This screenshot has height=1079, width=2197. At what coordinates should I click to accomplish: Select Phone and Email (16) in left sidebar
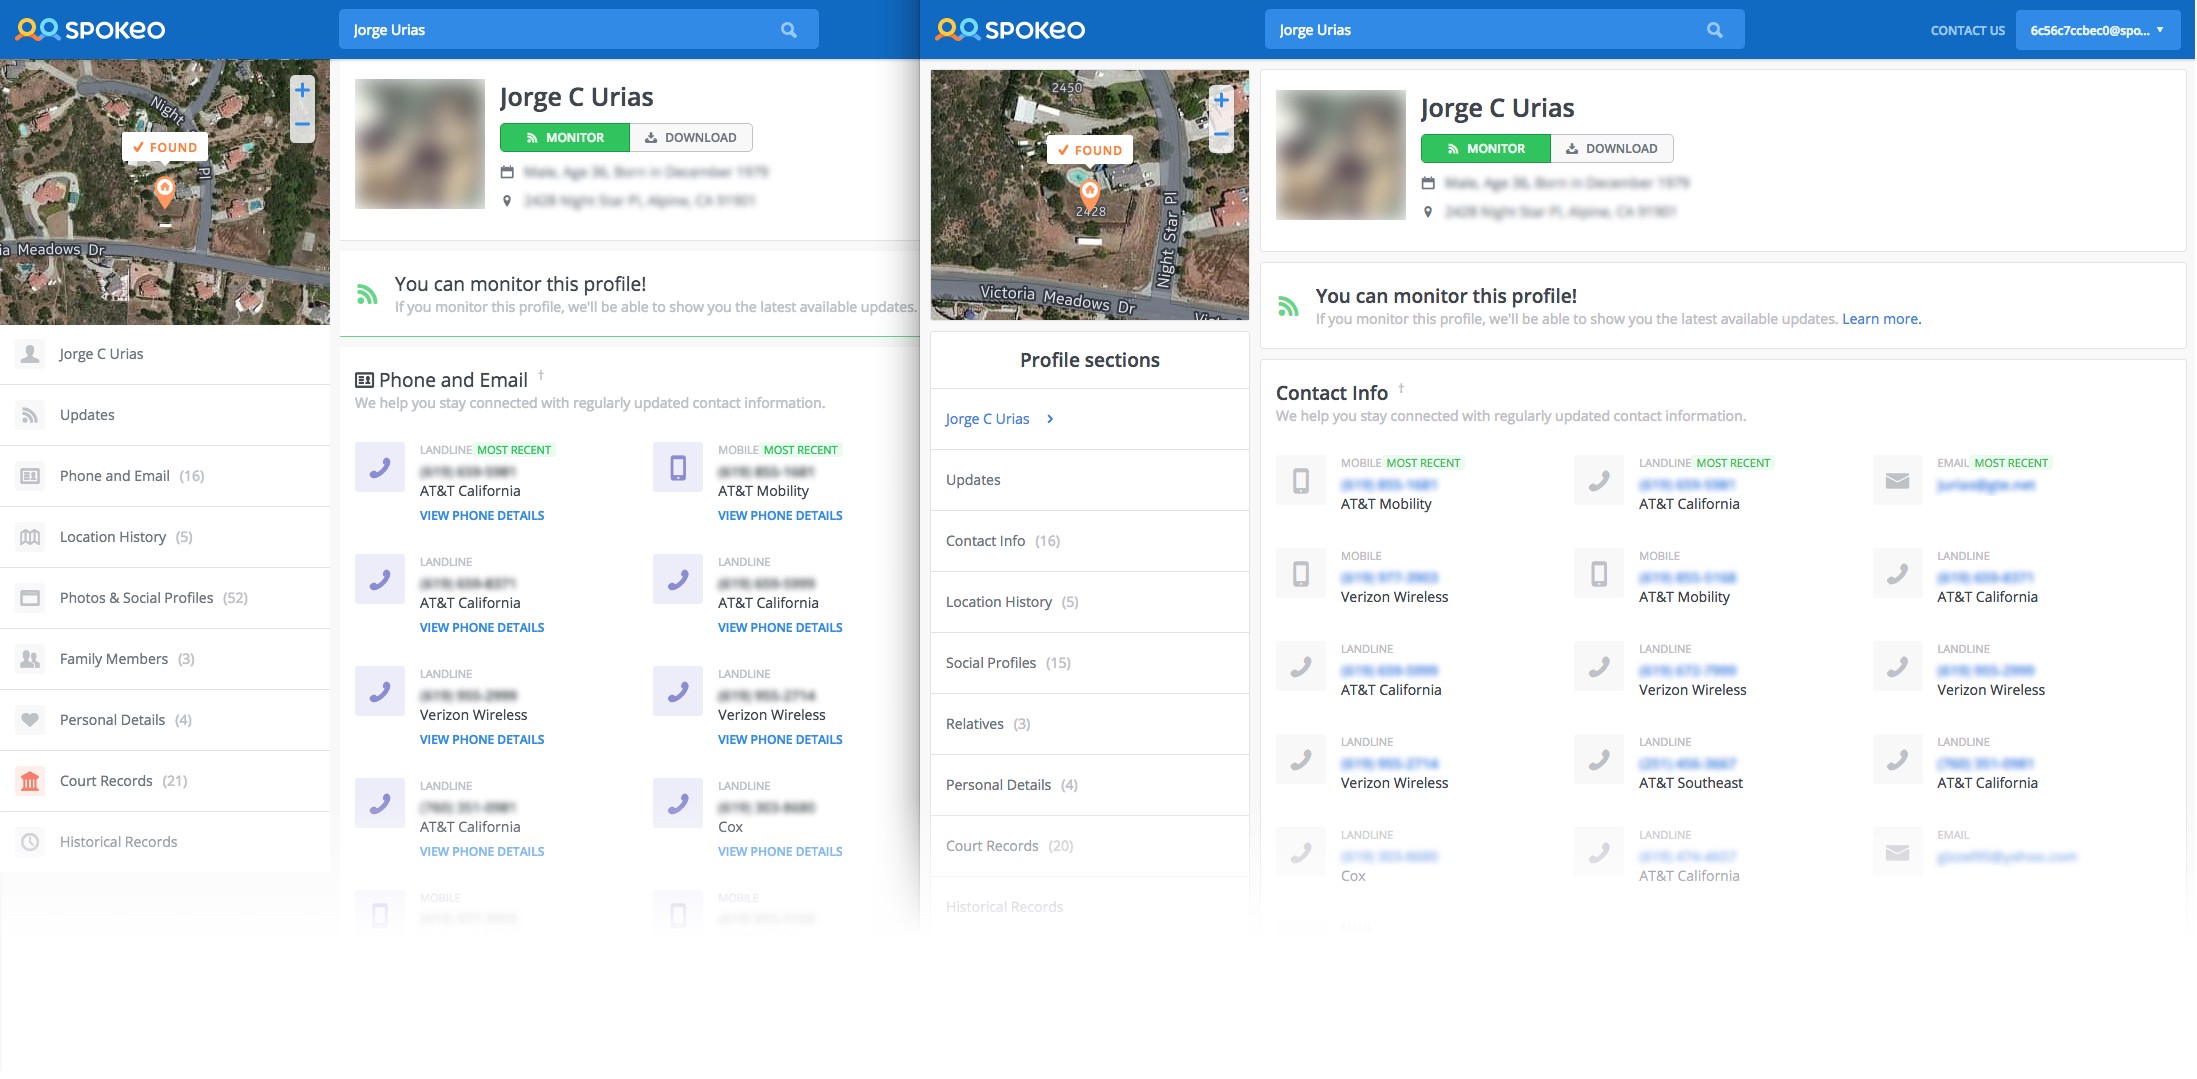(165, 476)
